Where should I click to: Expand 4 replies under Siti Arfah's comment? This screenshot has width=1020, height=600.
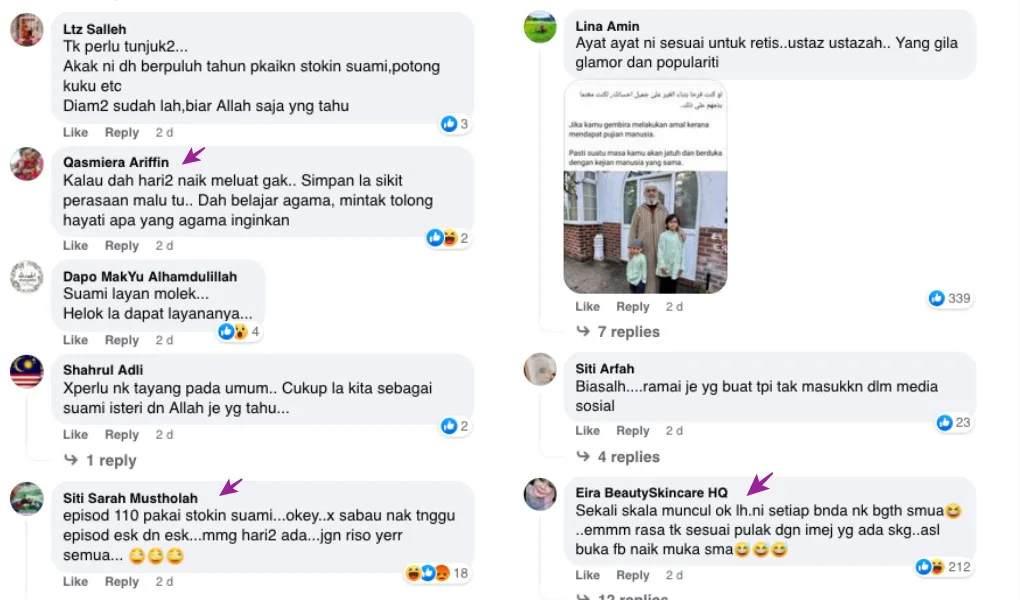click(619, 457)
